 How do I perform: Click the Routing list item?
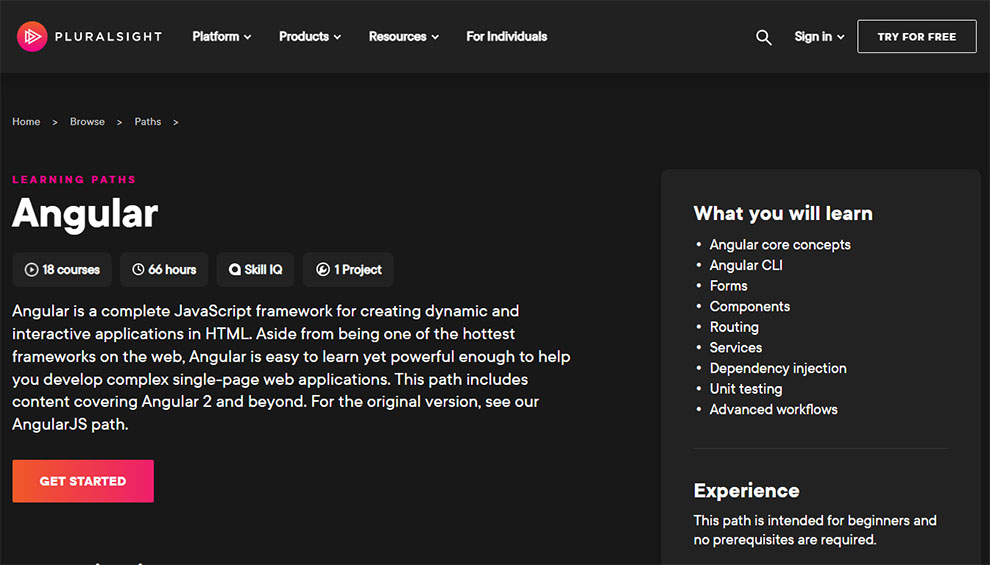pyautogui.click(x=734, y=327)
